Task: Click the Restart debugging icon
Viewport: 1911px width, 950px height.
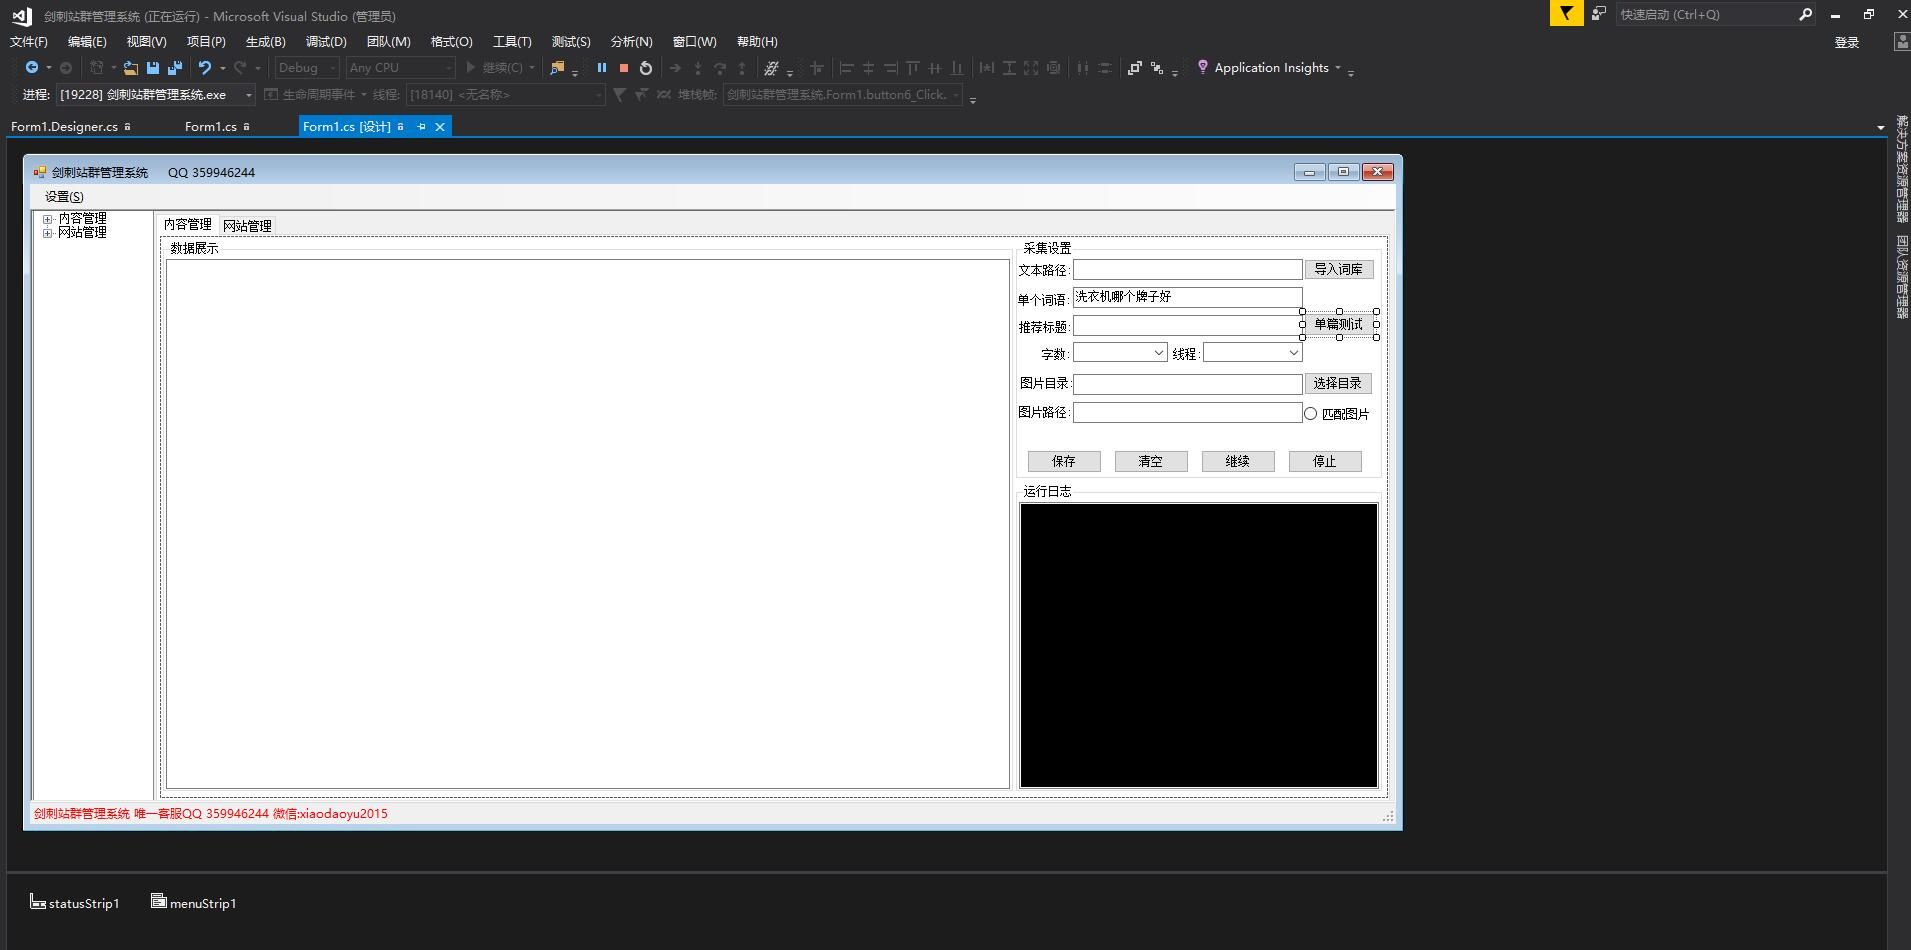Action: click(x=646, y=68)
